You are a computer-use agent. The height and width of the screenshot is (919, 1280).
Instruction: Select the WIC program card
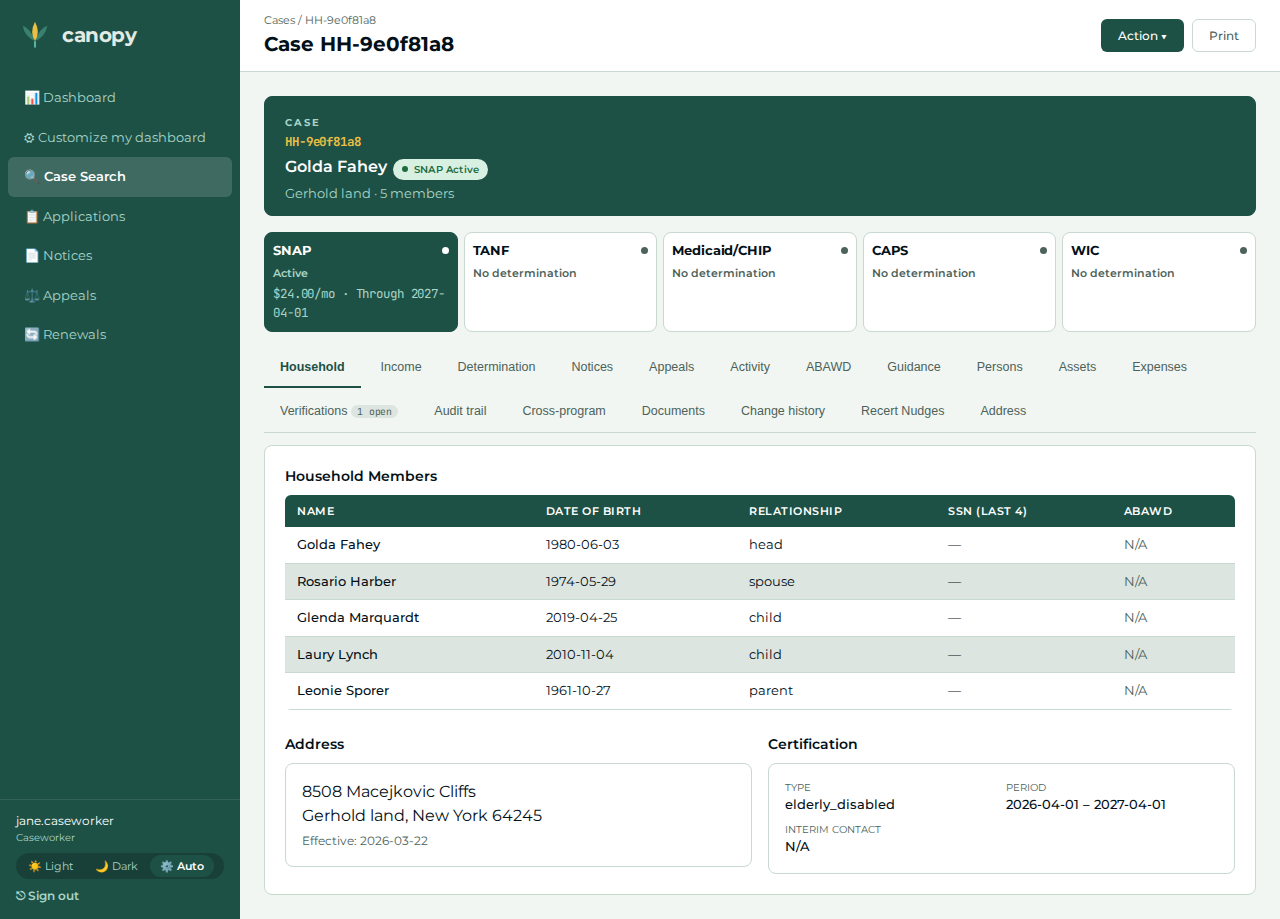(1159, 282)
